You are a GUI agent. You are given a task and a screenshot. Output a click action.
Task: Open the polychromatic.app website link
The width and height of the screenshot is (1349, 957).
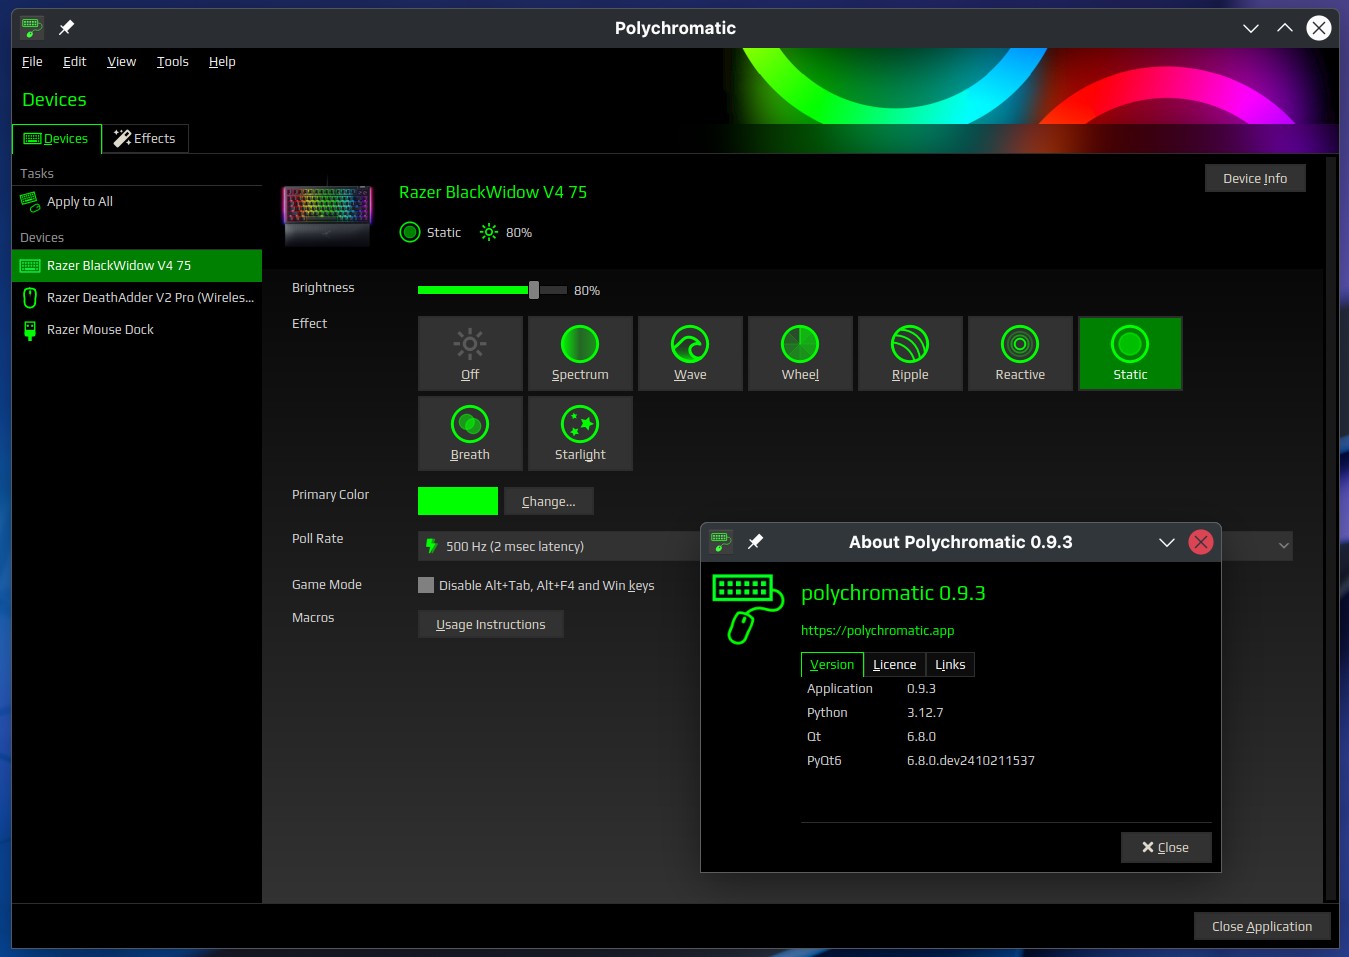(878, 631)
